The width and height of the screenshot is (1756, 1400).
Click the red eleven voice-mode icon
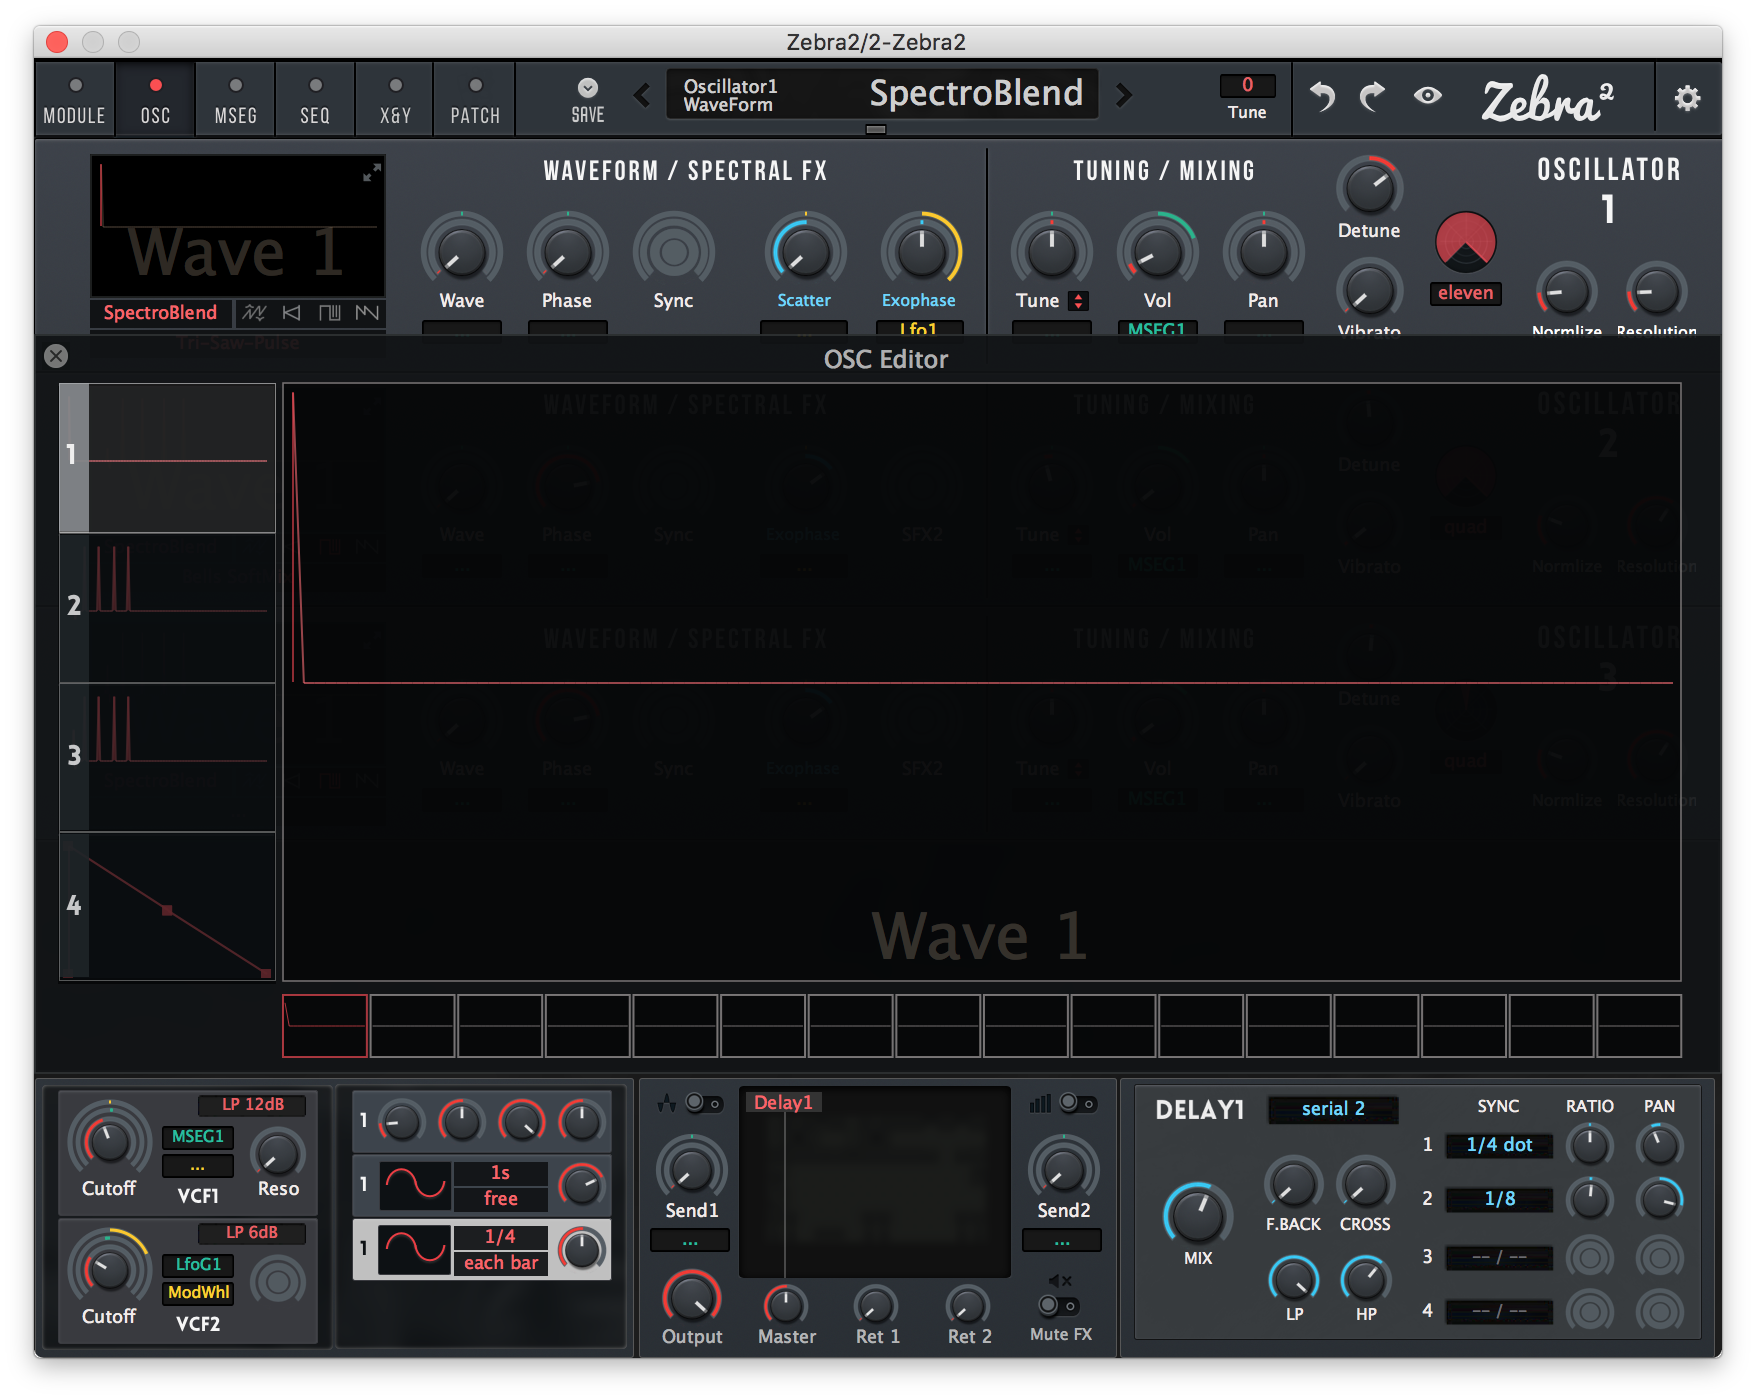[1465, 242]
